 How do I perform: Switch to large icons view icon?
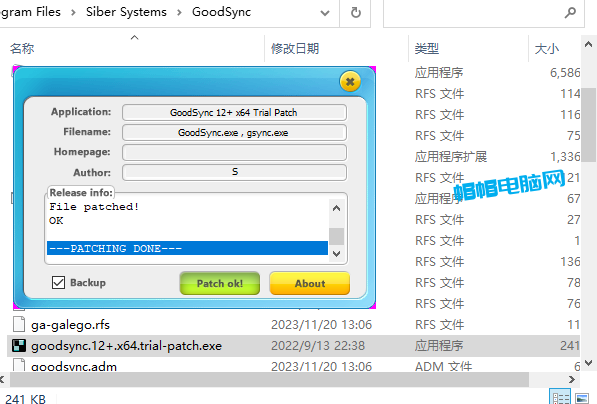click(582, 398)
